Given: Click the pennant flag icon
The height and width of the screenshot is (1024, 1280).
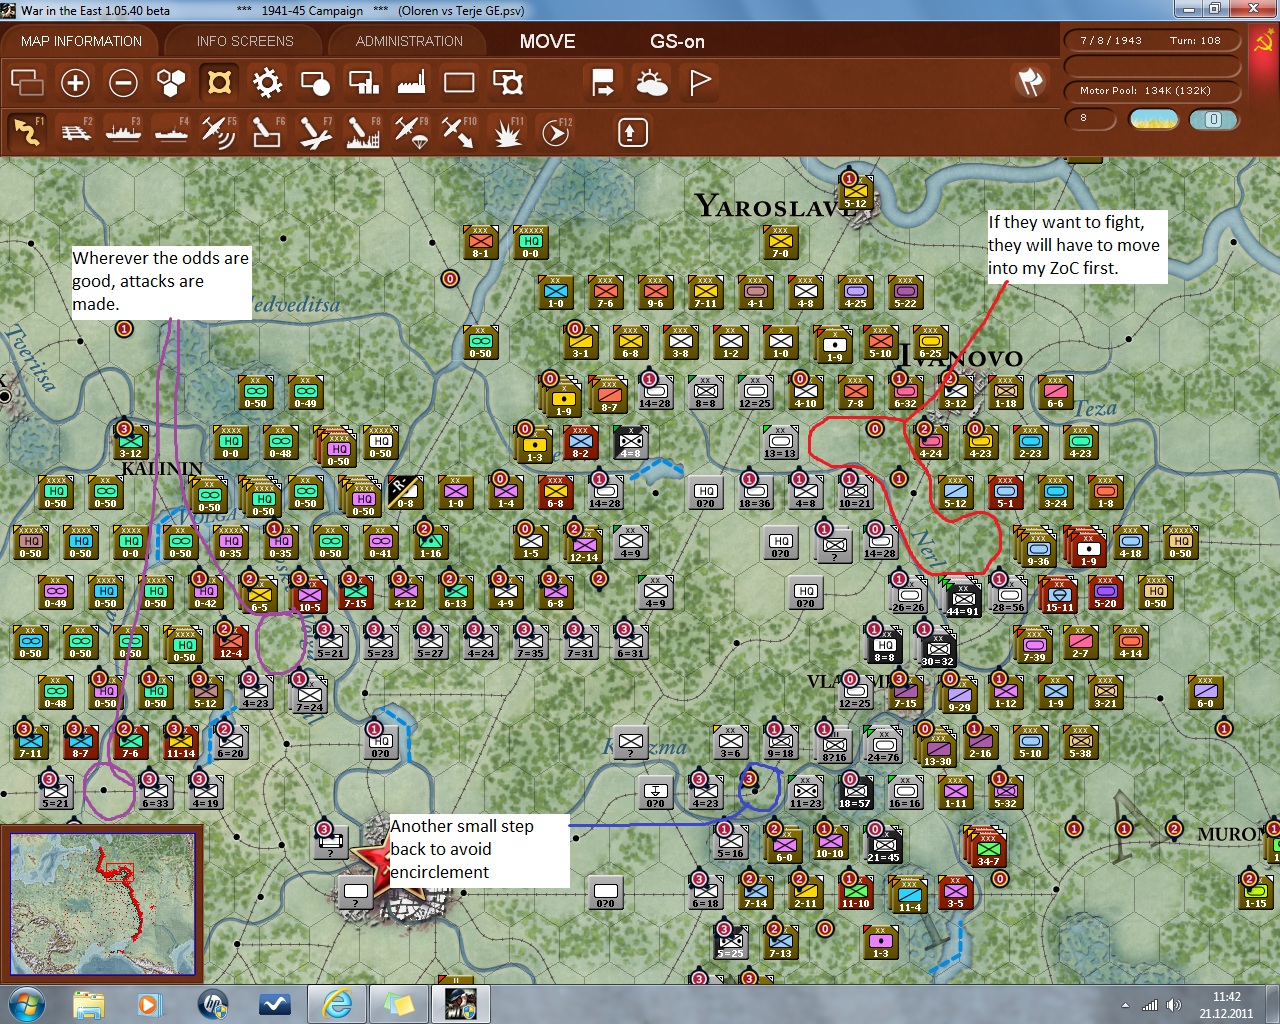Looking at the screenshot, I should [699, 82].
